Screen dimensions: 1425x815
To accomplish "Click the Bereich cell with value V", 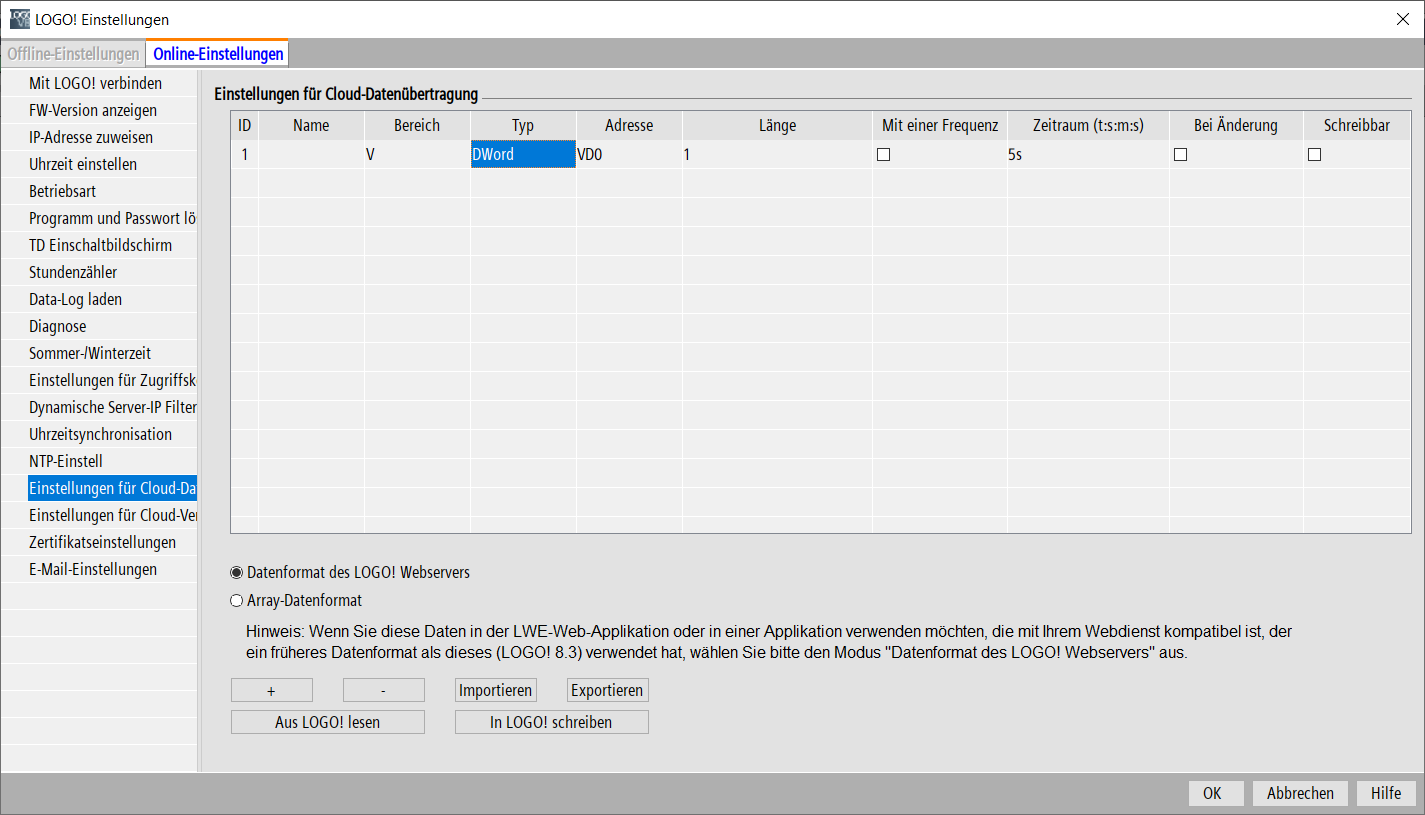I will (417, 155).
